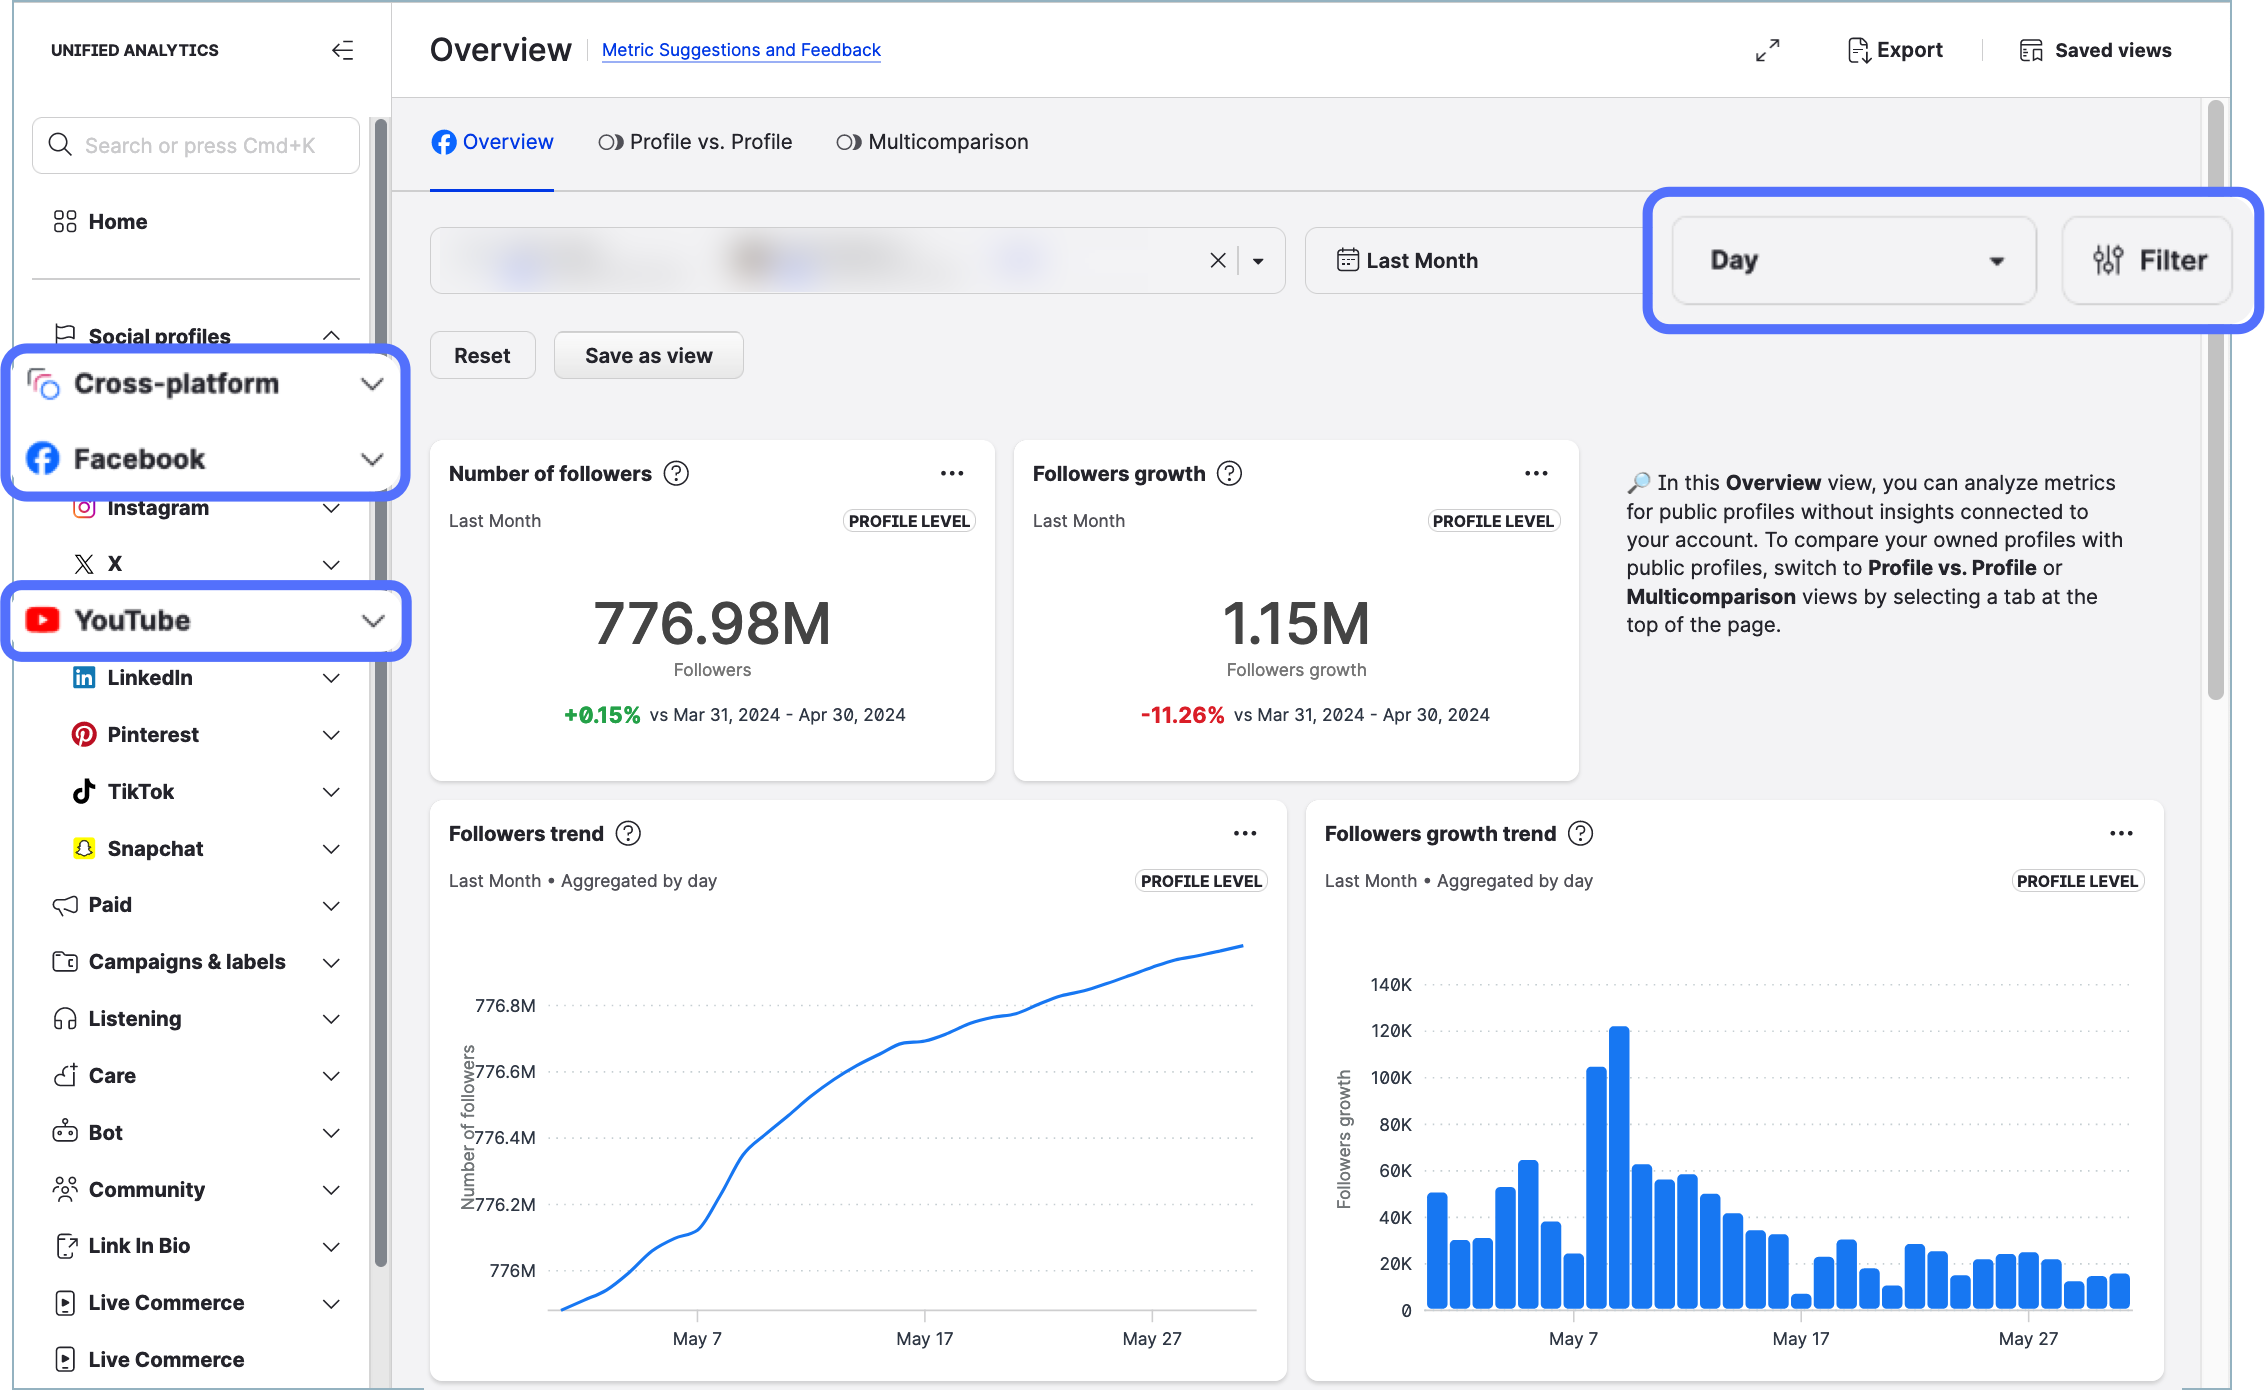Expand the TikTok sidebar section
The height and width of the screenshot is (1390, 2266).
(331, 792)
